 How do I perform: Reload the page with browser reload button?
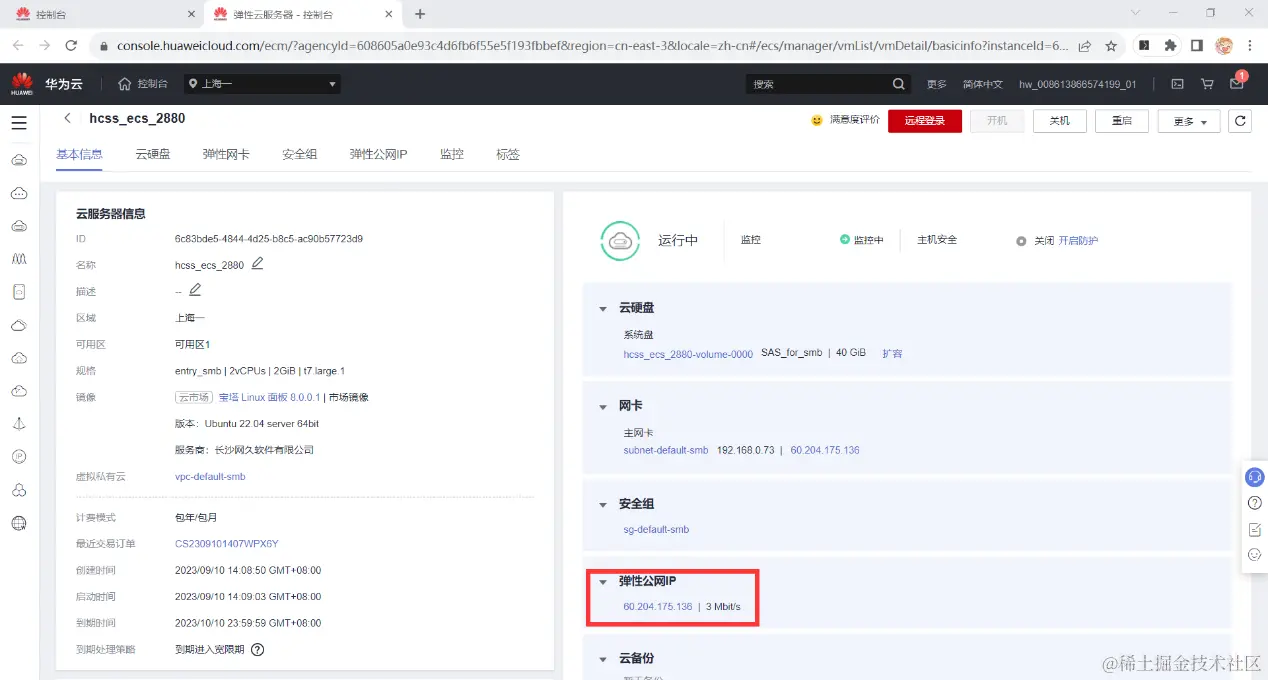click(x=71, y=46)
